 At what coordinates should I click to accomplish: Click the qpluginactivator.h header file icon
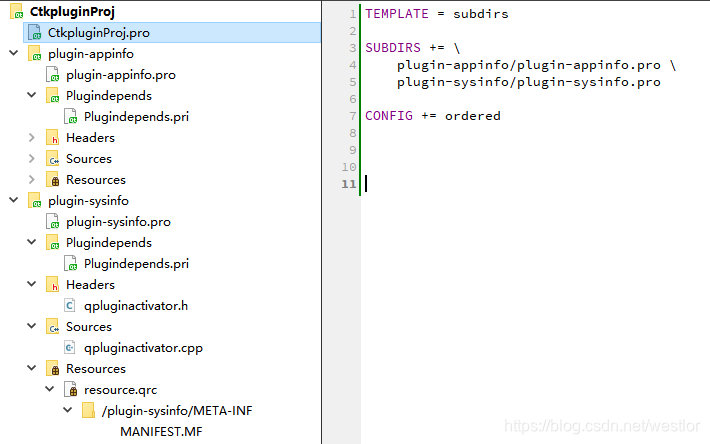click(70, 306)
